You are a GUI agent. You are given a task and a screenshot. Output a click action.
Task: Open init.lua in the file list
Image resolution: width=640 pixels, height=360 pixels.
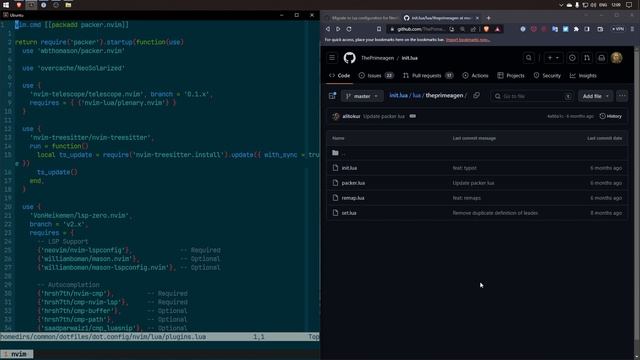click(x=349, y=168)
